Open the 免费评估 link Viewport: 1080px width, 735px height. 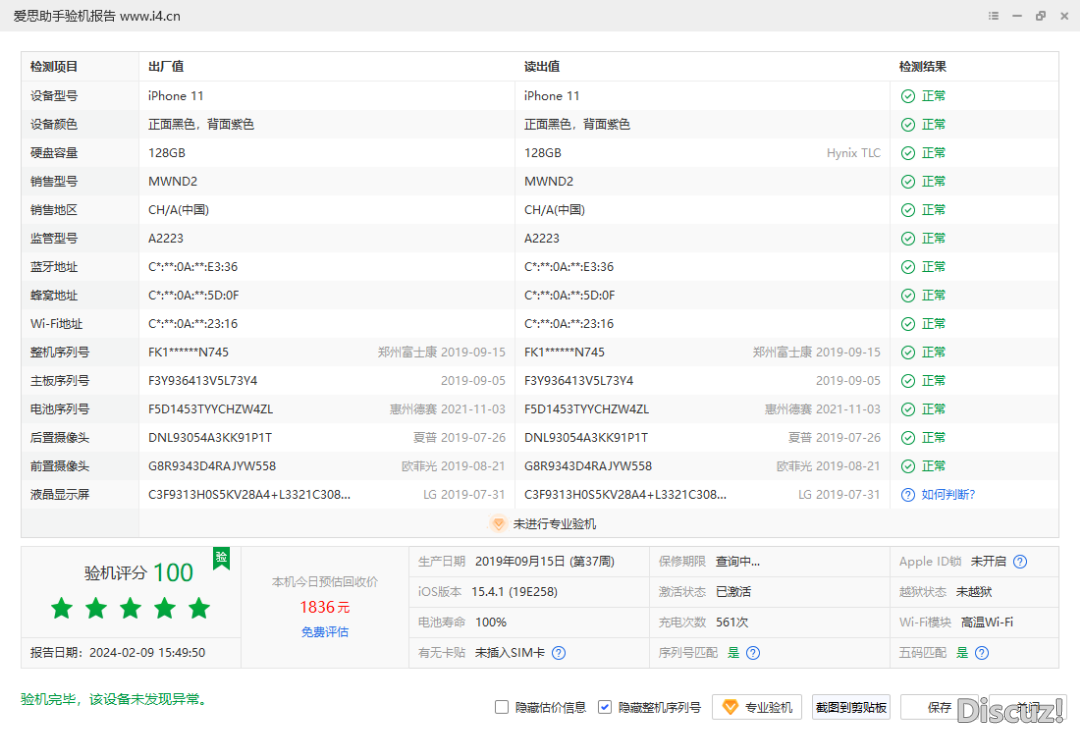tap(324, 632)
